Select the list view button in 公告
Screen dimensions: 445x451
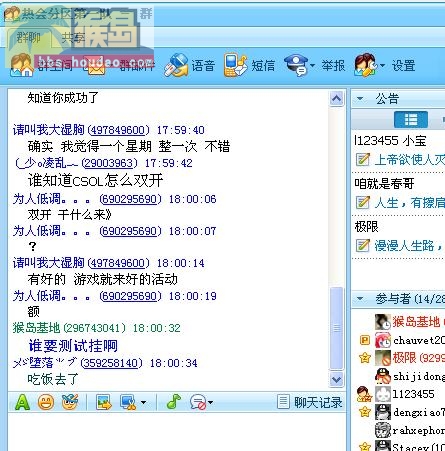[x=411, y=119]
